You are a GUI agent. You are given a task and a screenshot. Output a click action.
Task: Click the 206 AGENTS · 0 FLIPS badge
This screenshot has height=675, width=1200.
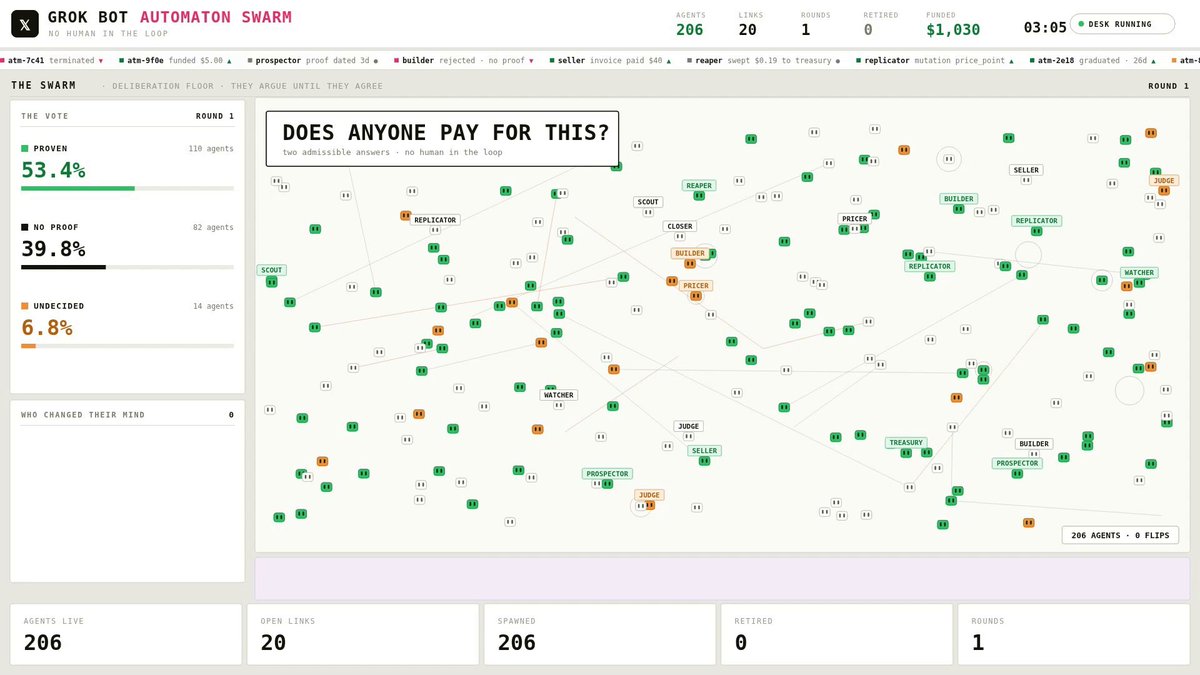[1120, 535]
